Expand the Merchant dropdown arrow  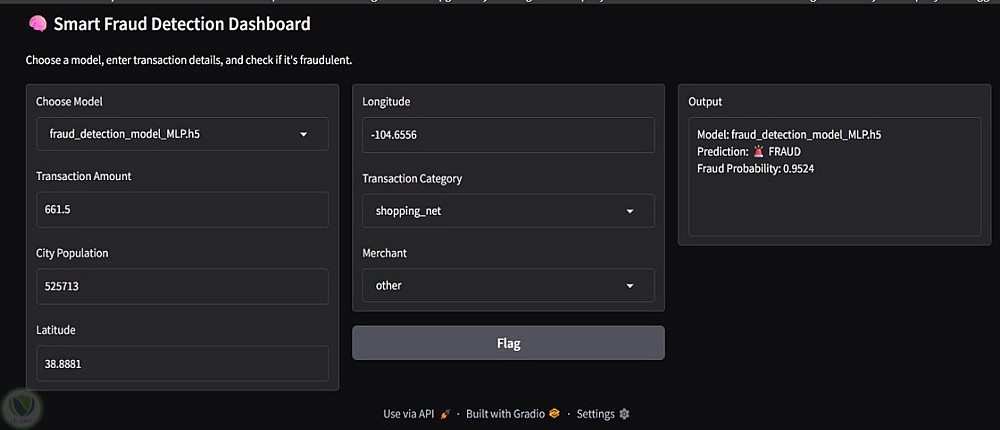coord(630,286)
